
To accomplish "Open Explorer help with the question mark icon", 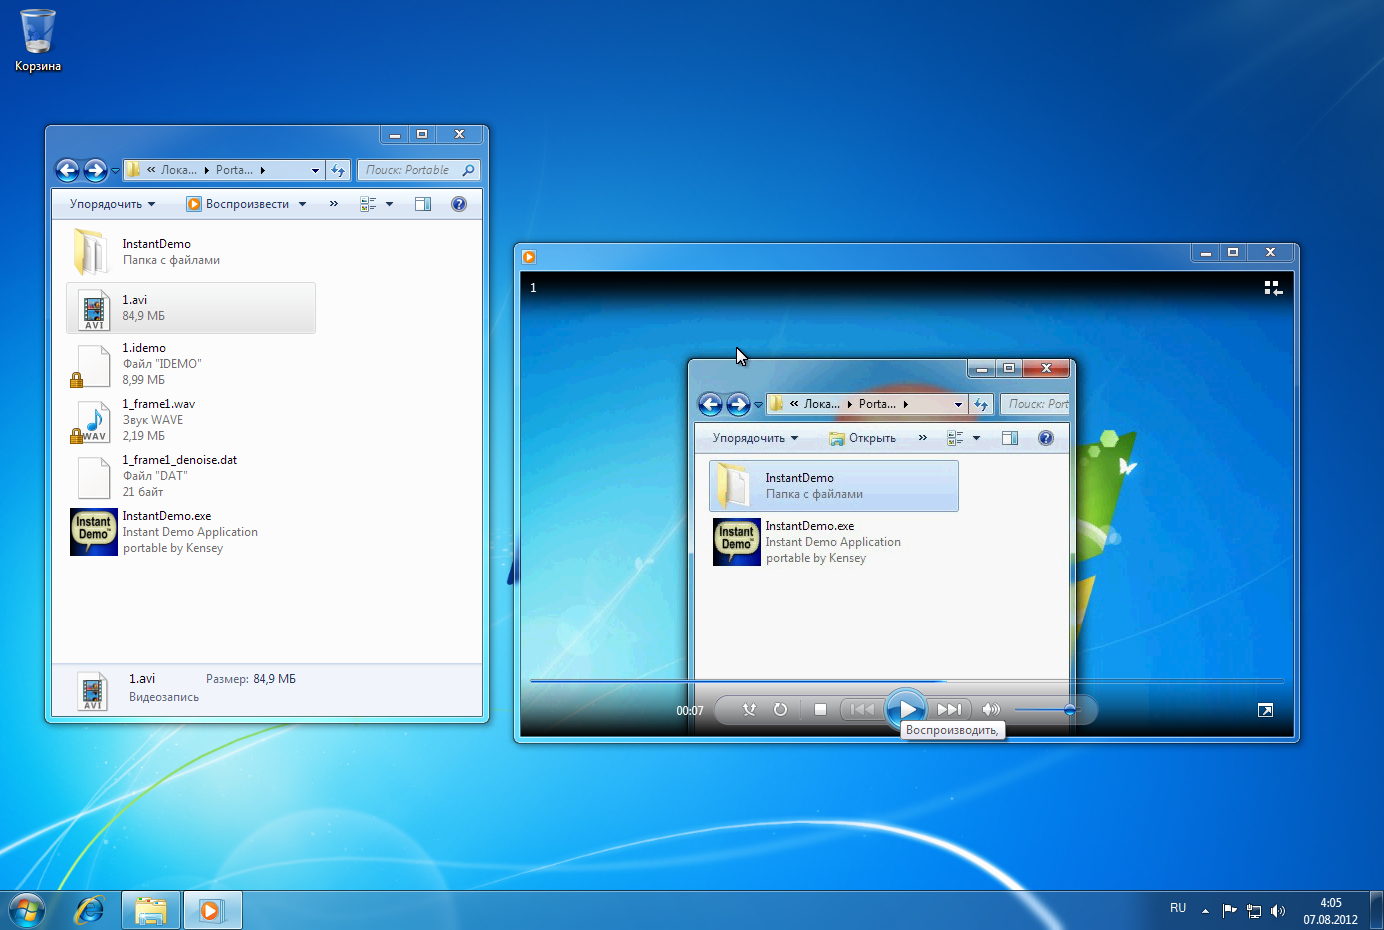I will (x=459, y=204).
